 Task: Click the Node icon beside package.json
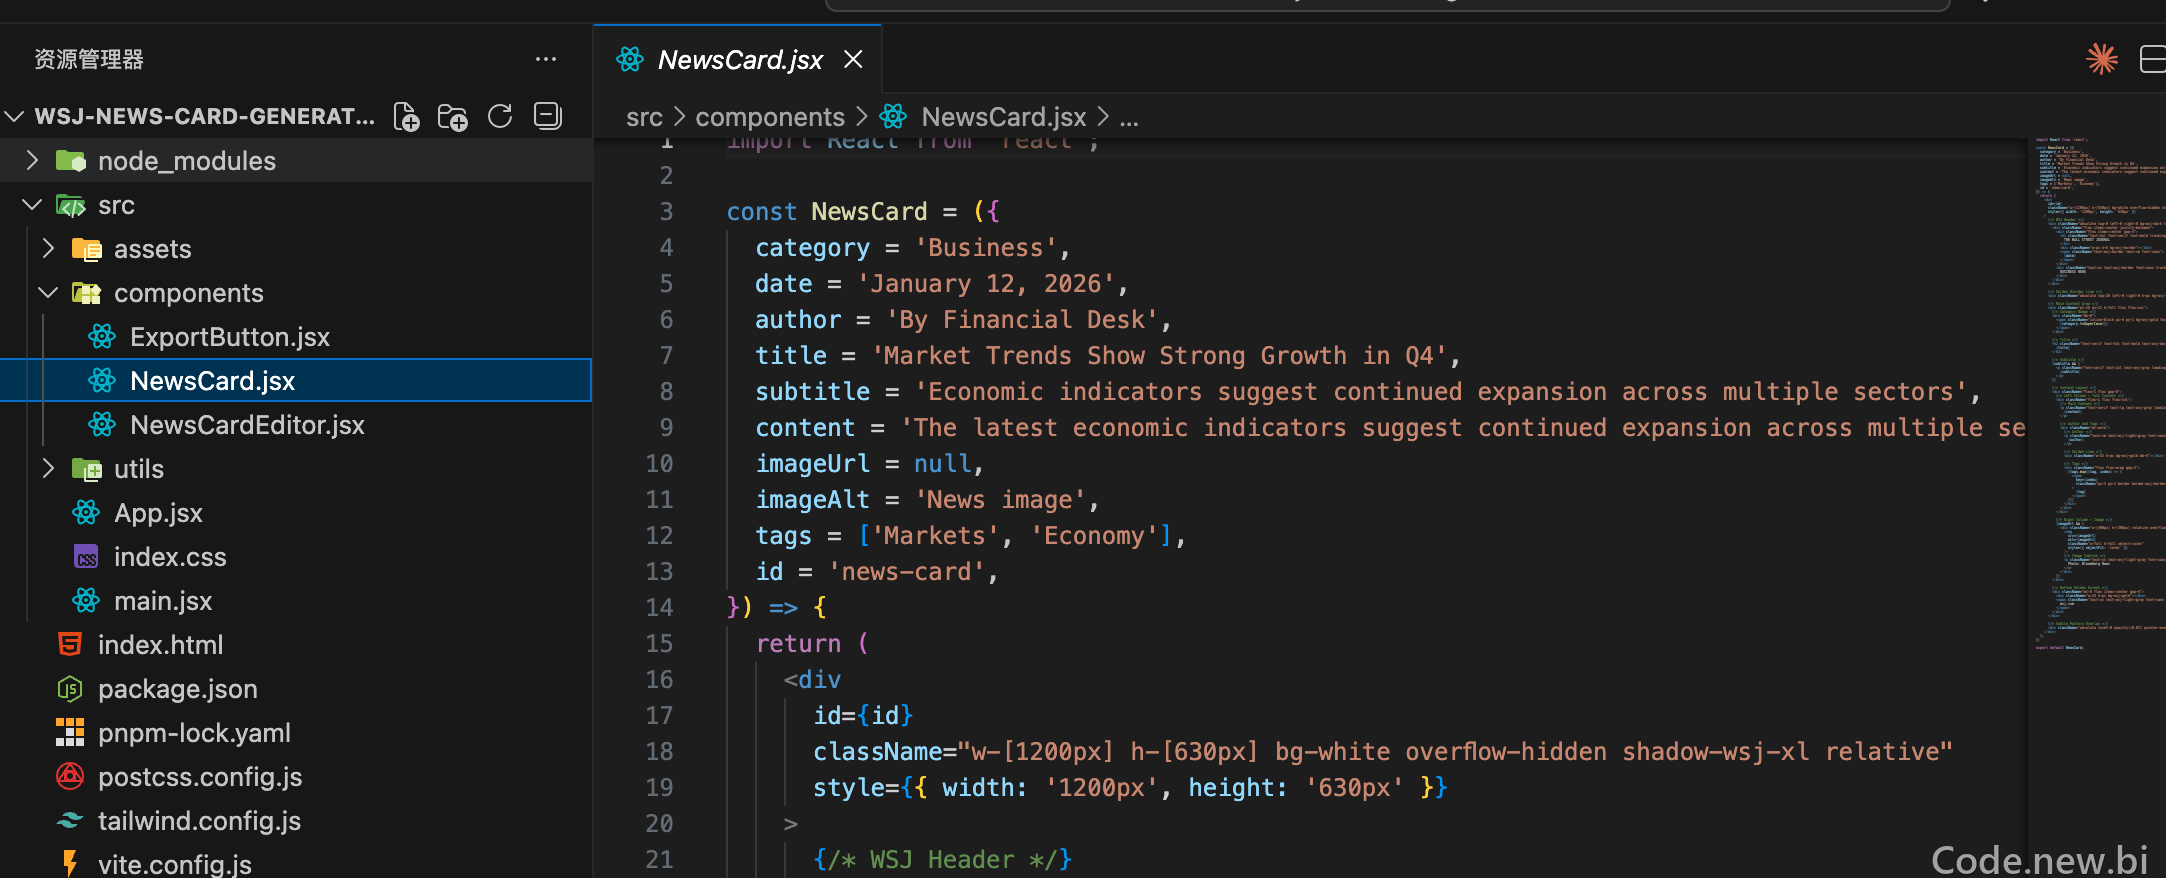pyautogui.click(x=70, y=689)
